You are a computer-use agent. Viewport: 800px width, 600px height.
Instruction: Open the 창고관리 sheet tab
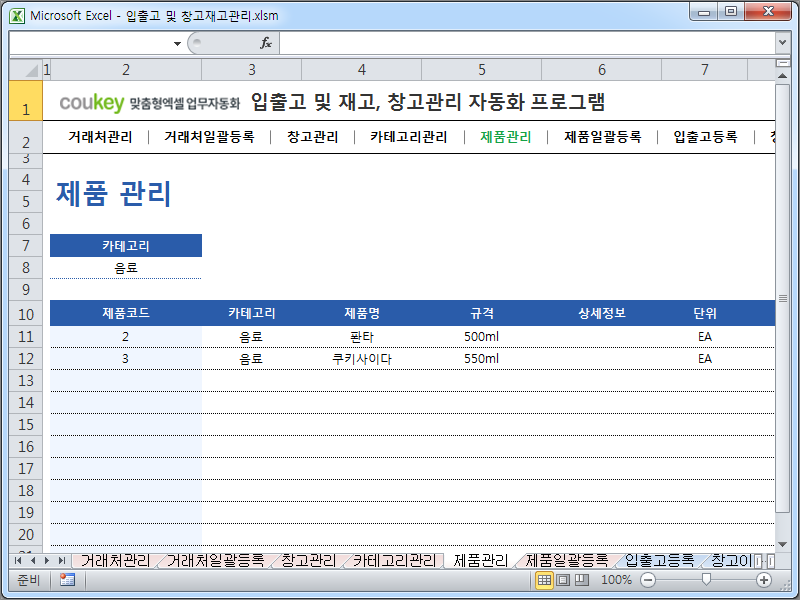coord(309,561)
